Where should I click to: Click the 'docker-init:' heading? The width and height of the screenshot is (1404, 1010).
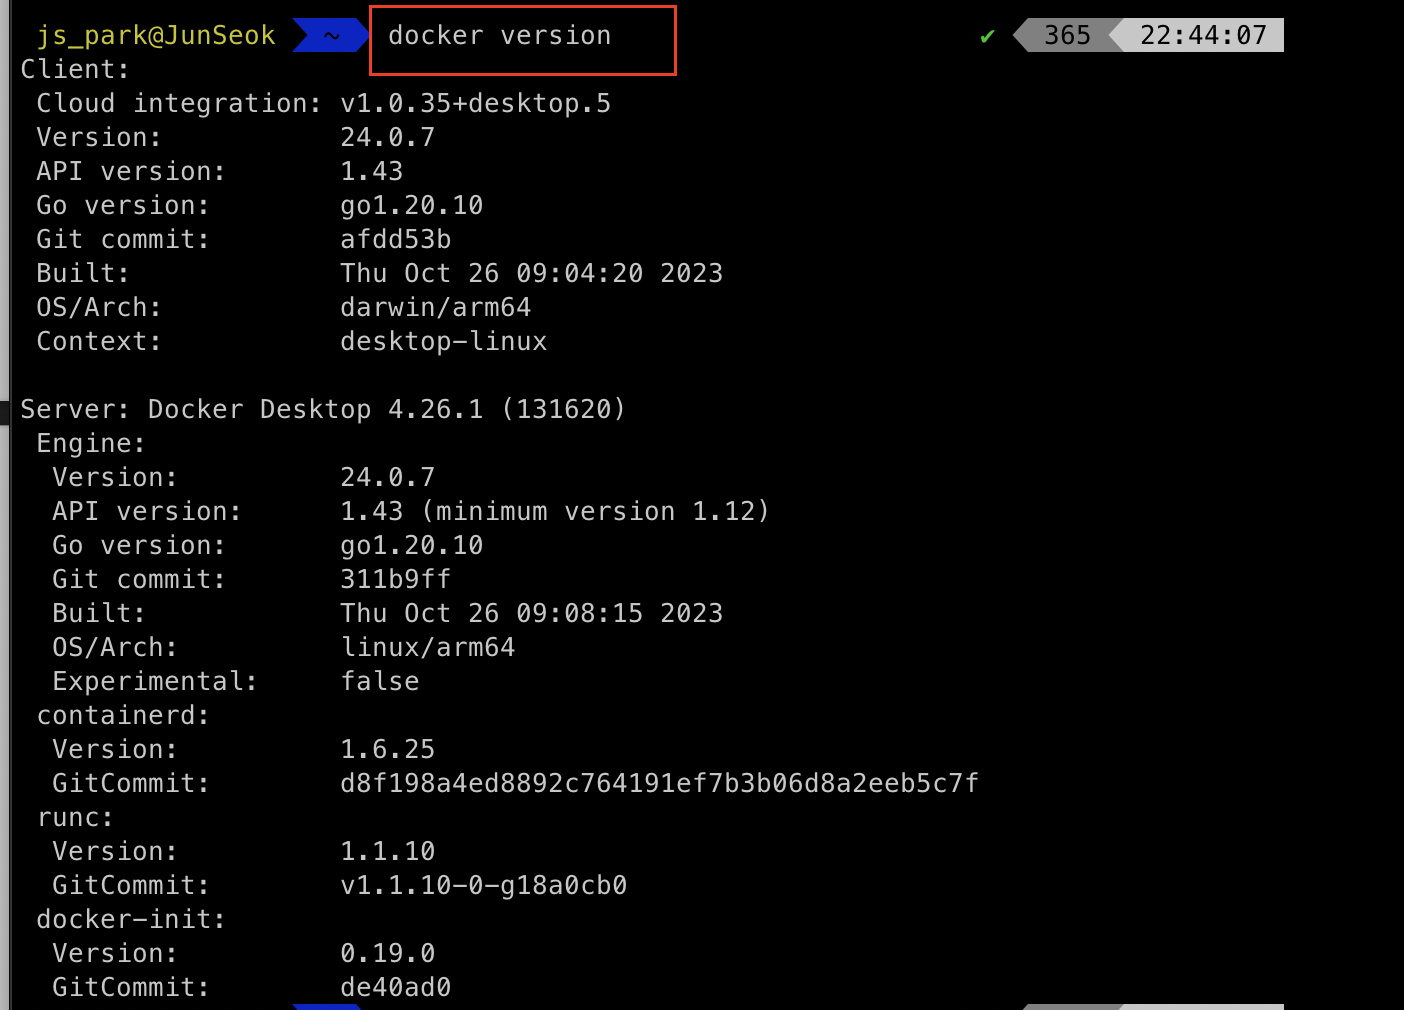pyautogui.click(x=131, y=920)
